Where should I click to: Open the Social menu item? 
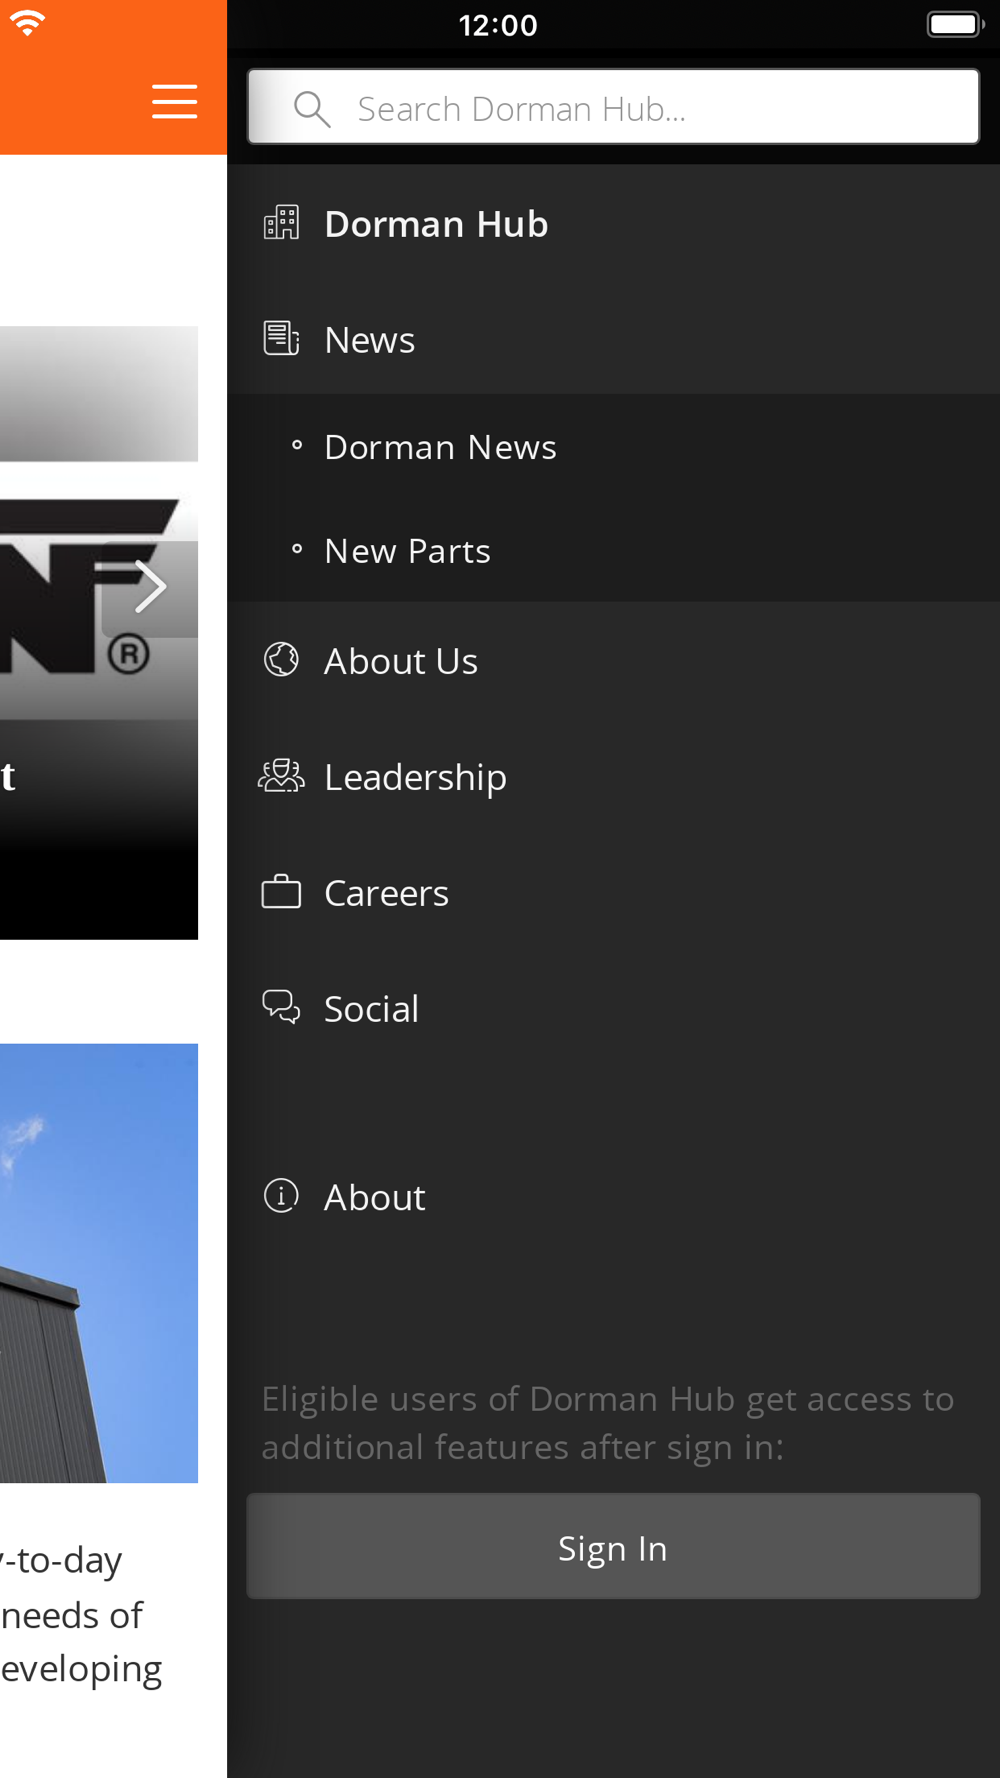[613, 1009]
